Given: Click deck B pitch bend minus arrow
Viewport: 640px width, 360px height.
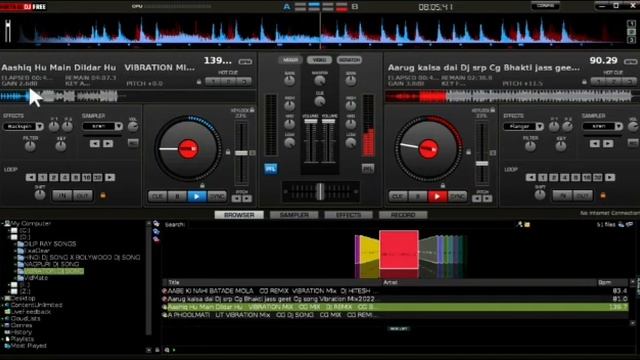Looking at the screenshot, I should pos(477,199).
